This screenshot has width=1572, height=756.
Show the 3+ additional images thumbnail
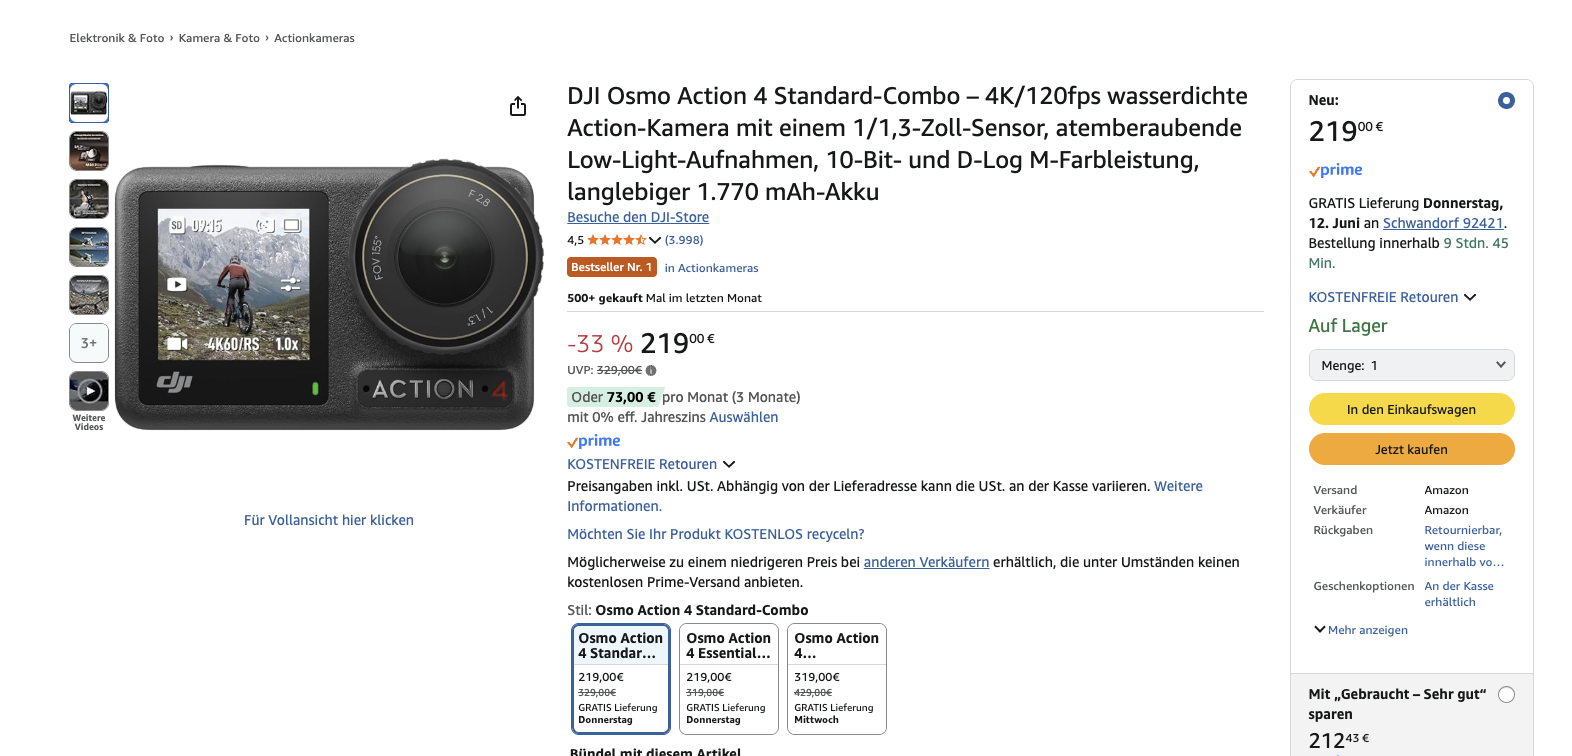tap(89, 343)
